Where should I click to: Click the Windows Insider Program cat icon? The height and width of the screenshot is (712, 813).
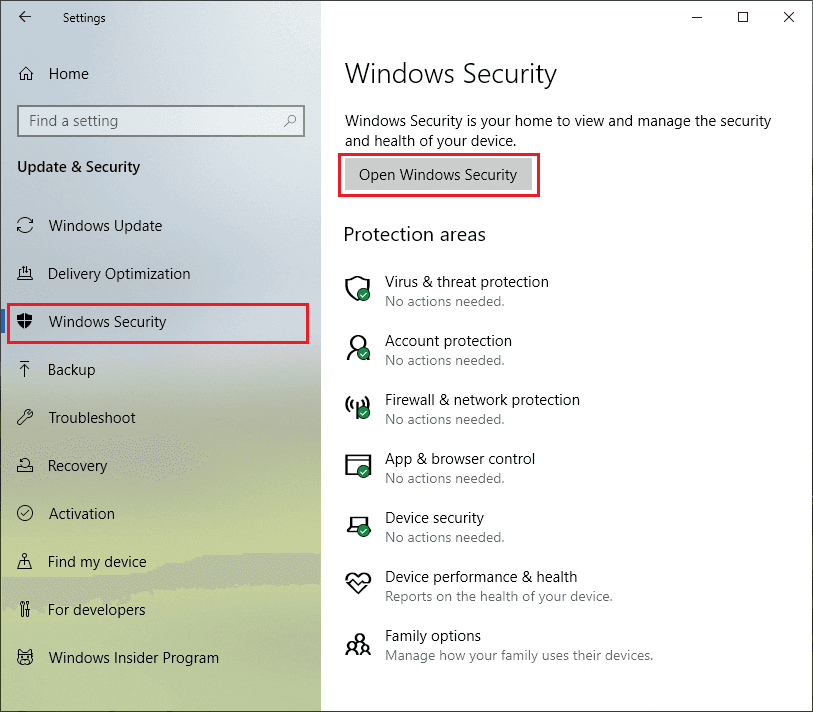coord(25,657)
